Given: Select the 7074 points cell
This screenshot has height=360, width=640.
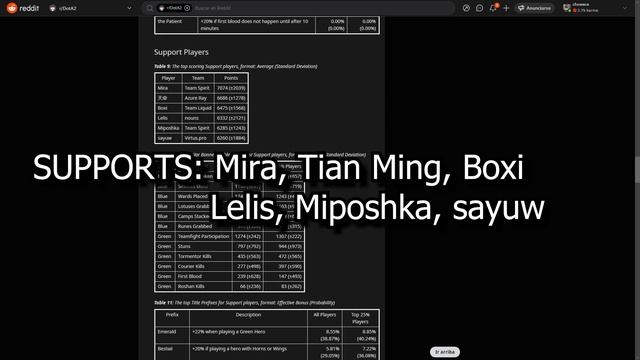Looking at the screenshot, I should tap(231, 88).
